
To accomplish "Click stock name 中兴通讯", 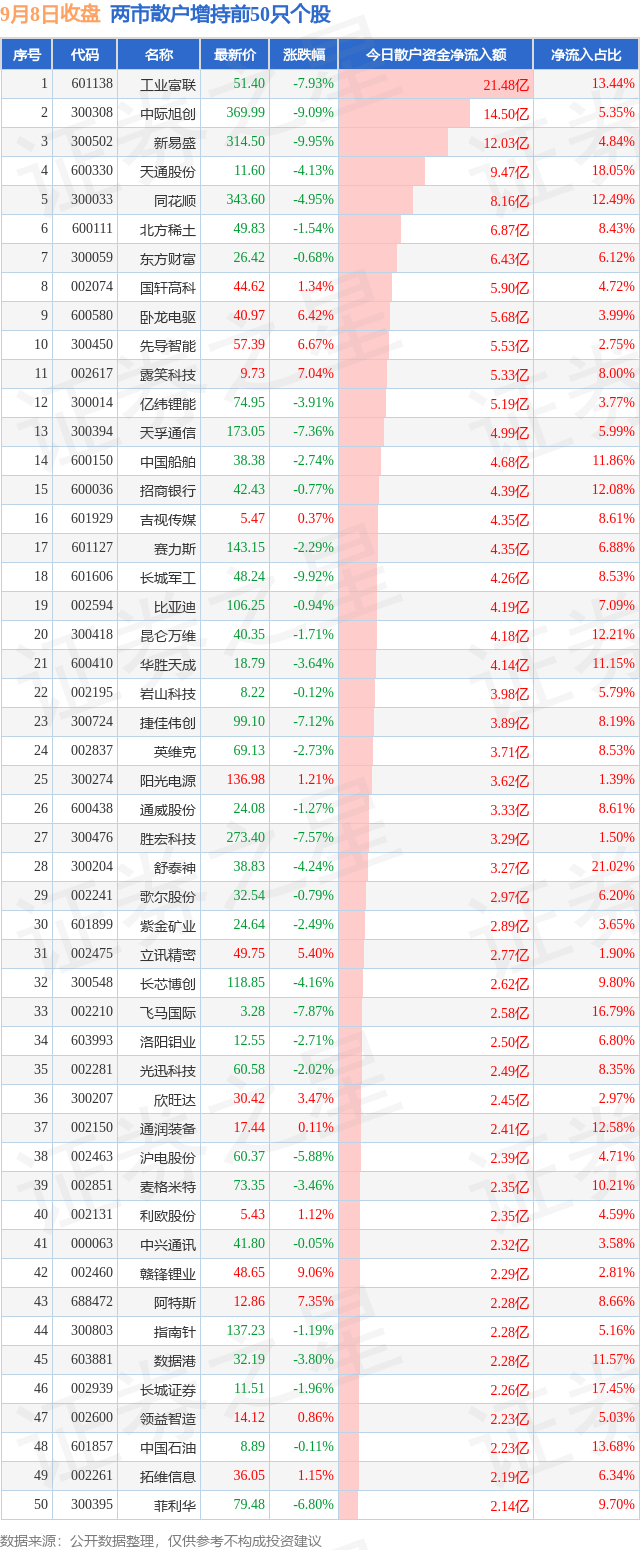I will [168, 1244].
